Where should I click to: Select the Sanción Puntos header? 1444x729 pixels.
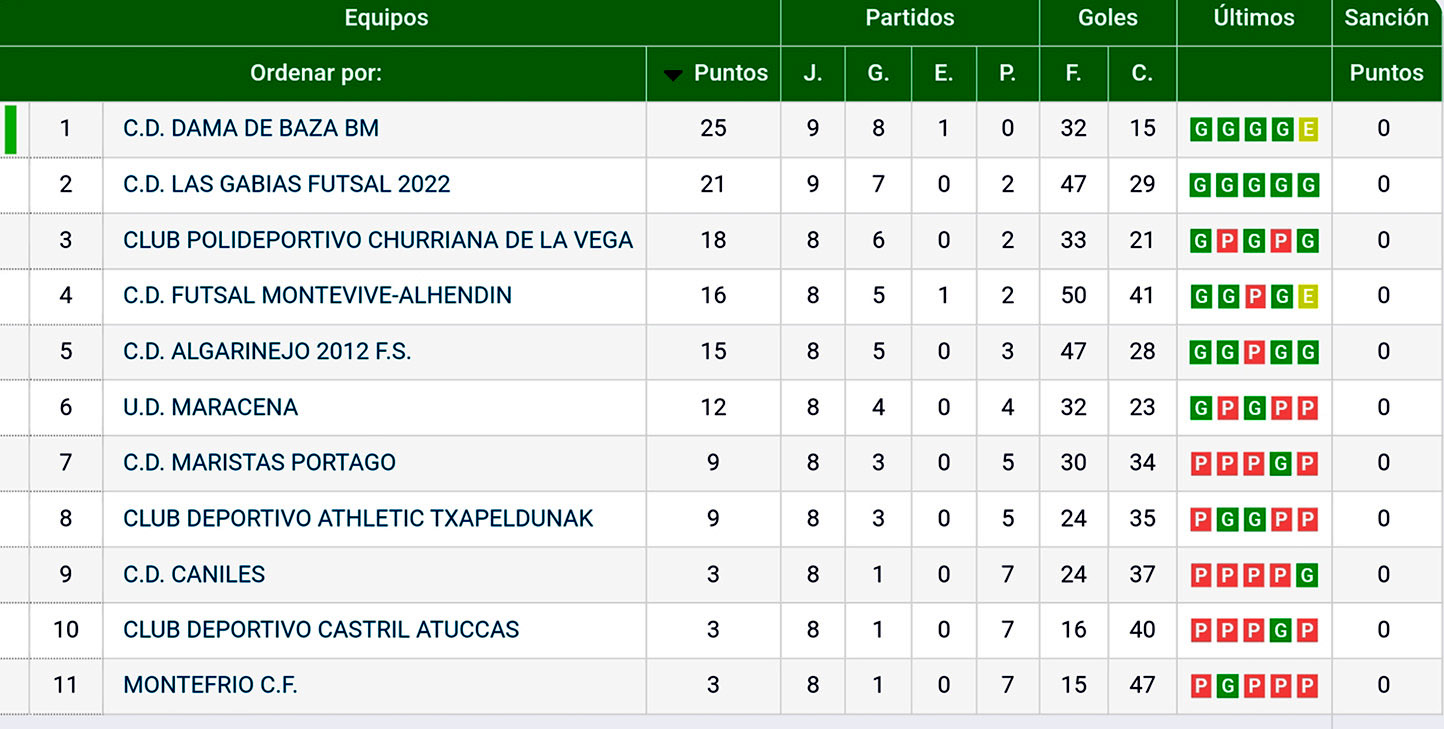click(1386, 73)
